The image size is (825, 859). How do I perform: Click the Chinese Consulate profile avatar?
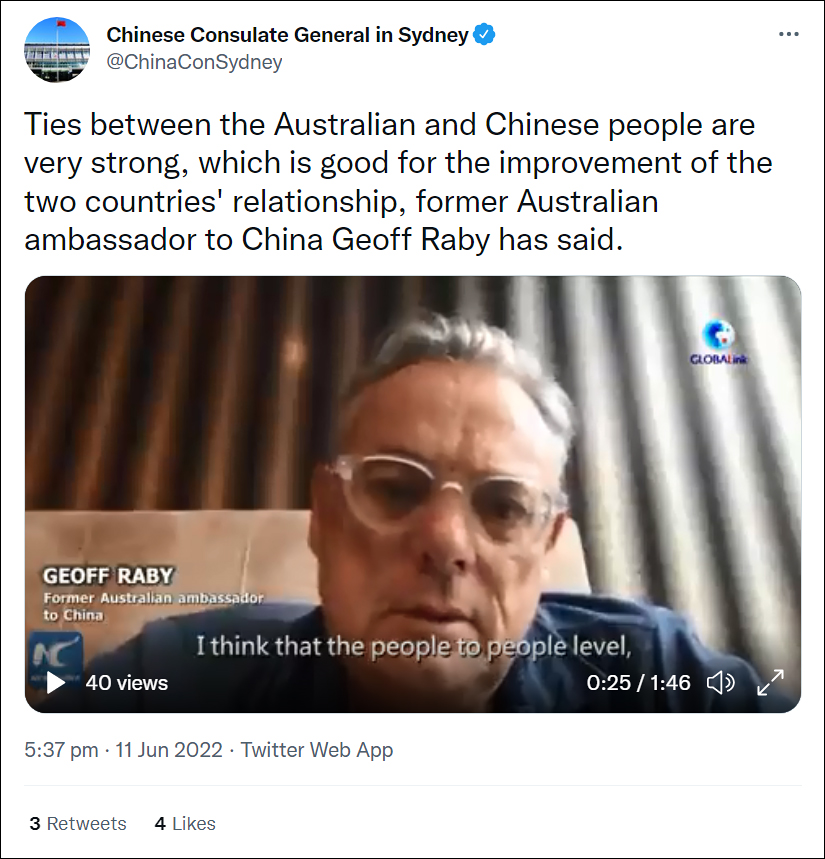[57, 49]
